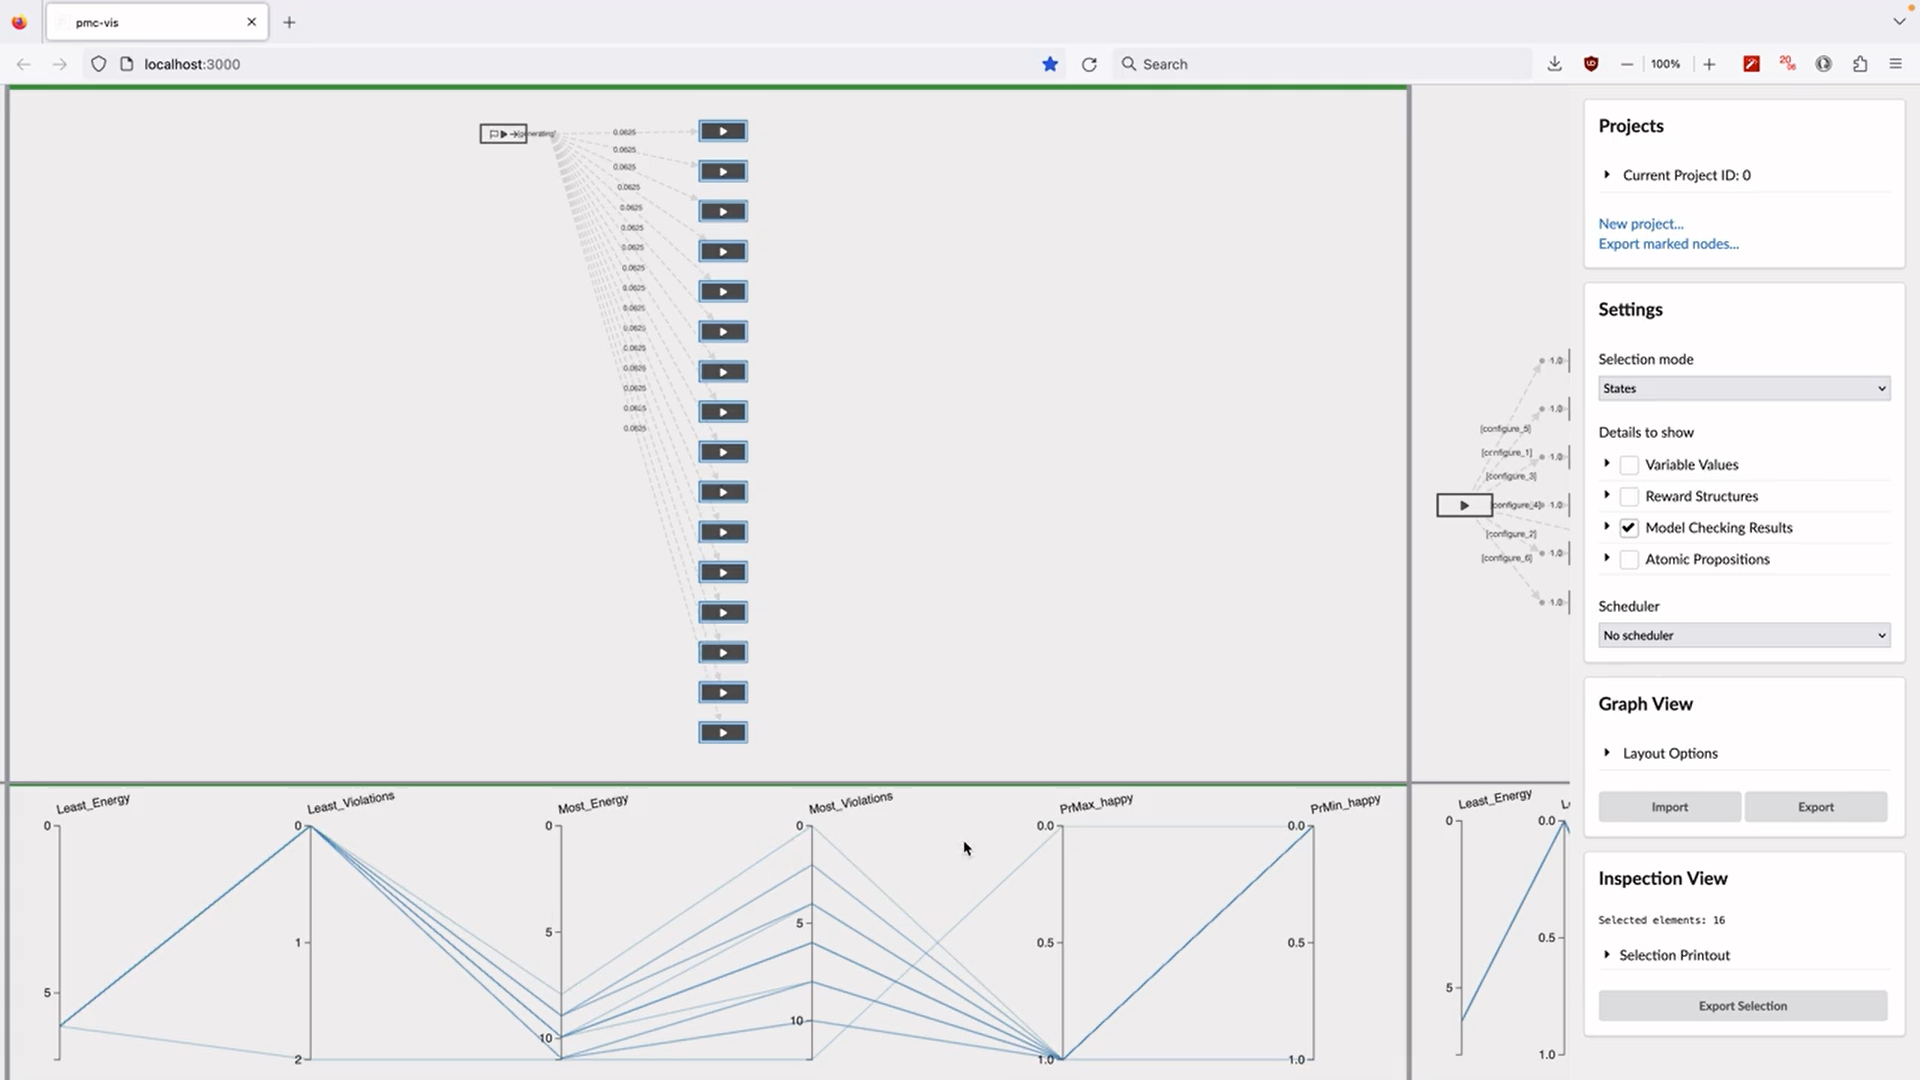
Task: Open the Selection mode States dropdown
Action: coord(1743,388)
